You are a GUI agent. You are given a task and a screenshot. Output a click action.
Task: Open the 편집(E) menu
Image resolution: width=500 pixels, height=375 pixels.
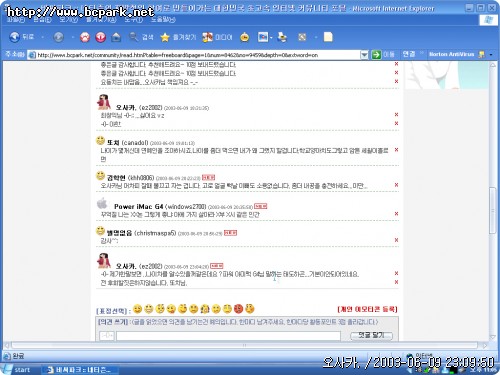pos(42,20)
